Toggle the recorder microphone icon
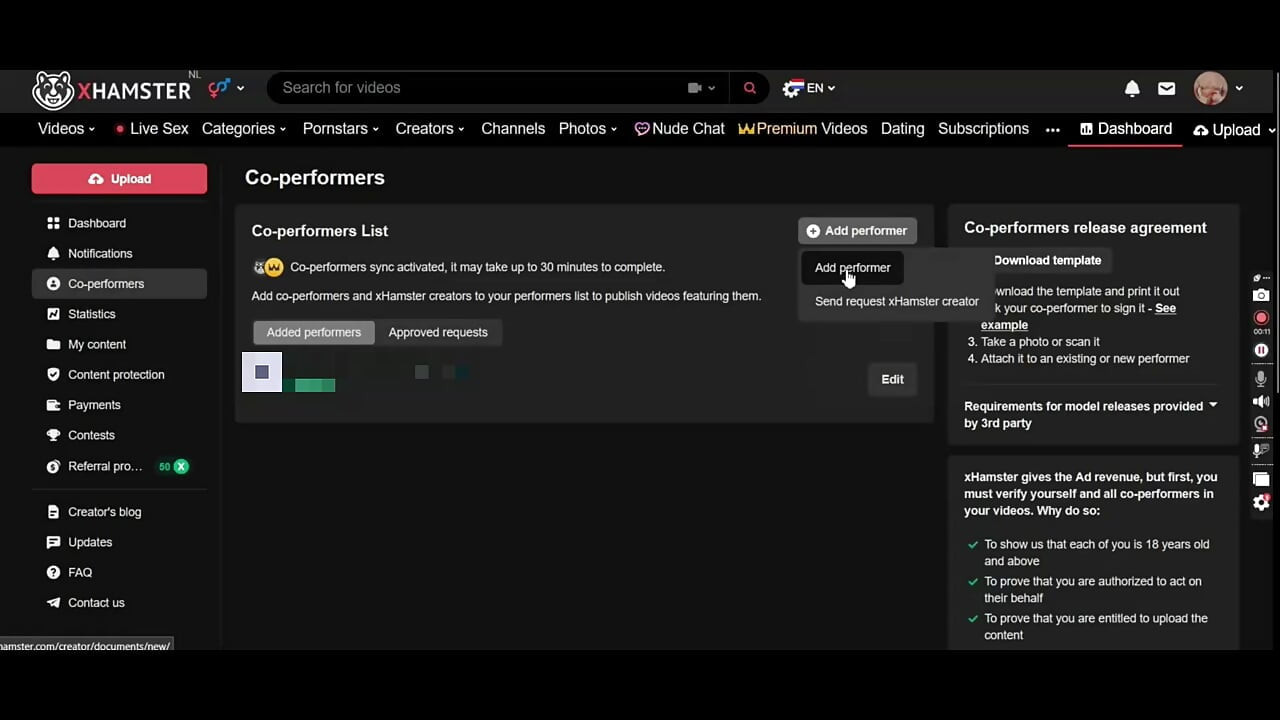Viewport: 1280px width, 720px height. click(x=1261, y=379)
